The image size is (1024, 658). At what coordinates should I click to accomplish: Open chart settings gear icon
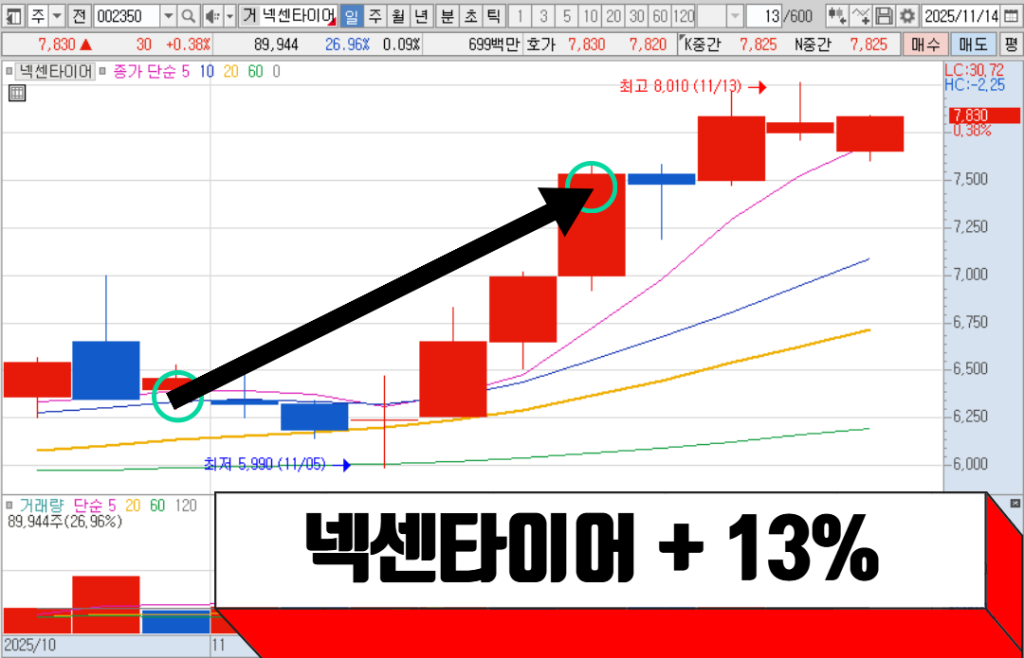[x=906, y=17]
